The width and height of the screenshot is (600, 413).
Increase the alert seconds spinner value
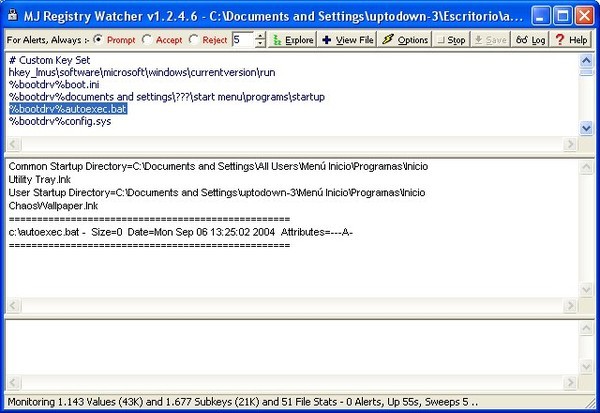point(260,36)
